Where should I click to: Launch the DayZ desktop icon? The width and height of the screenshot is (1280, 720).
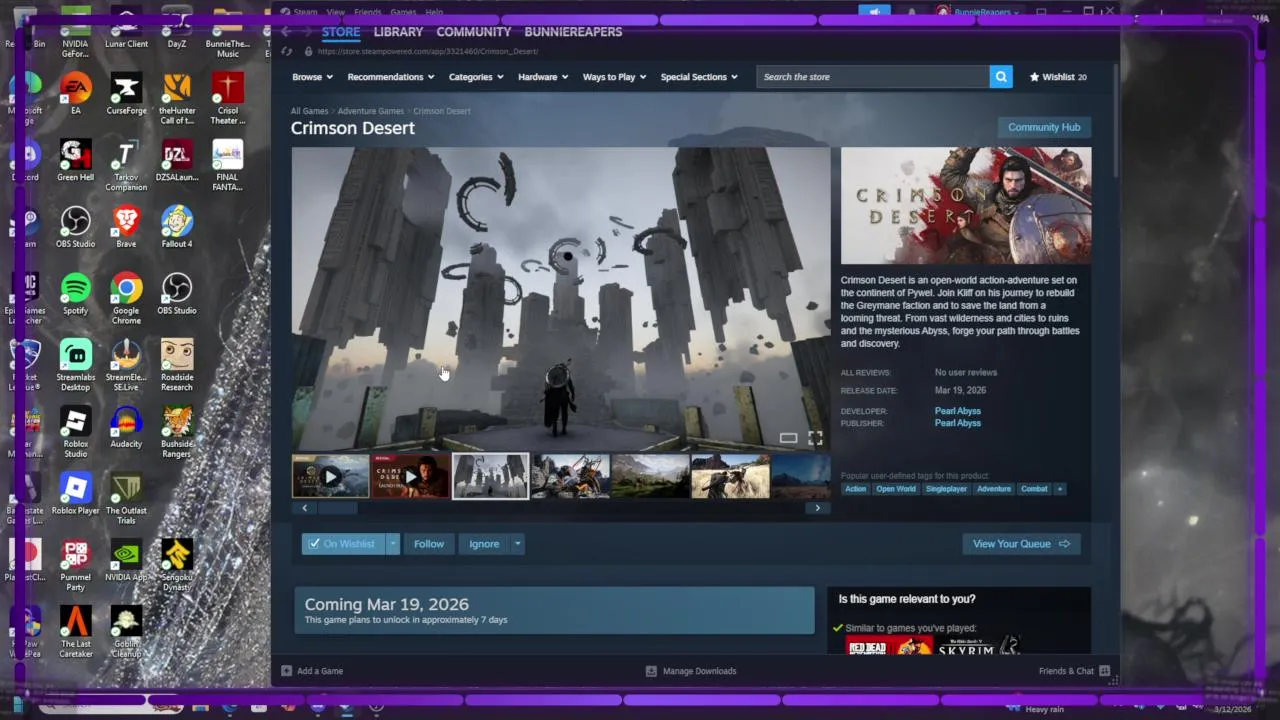(177, 28)
